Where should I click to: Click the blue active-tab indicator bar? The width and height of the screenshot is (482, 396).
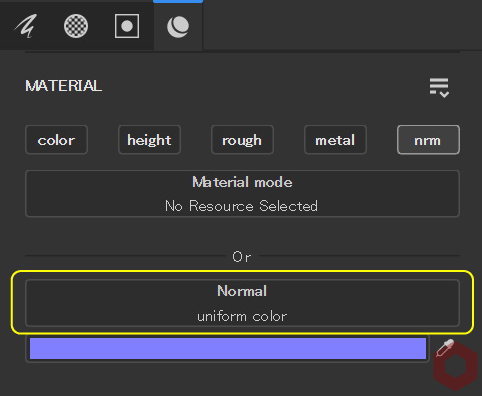pyautogui.click(x=178, y=1)
